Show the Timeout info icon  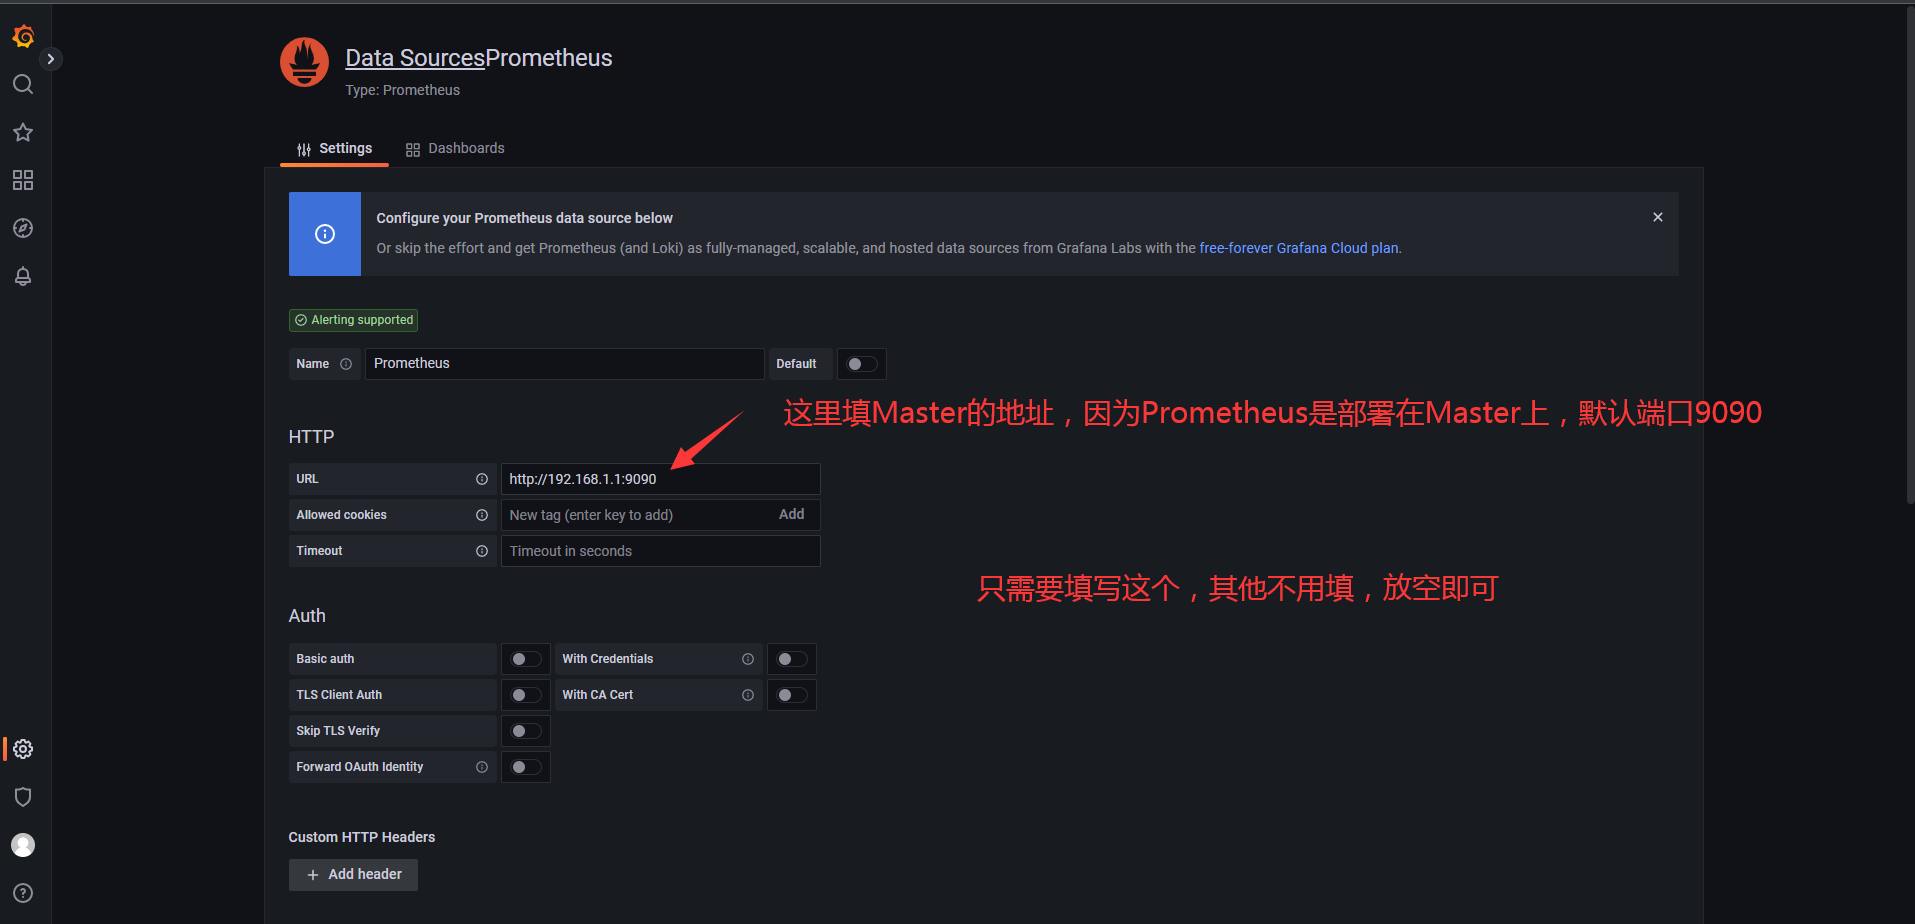[482, 551]
